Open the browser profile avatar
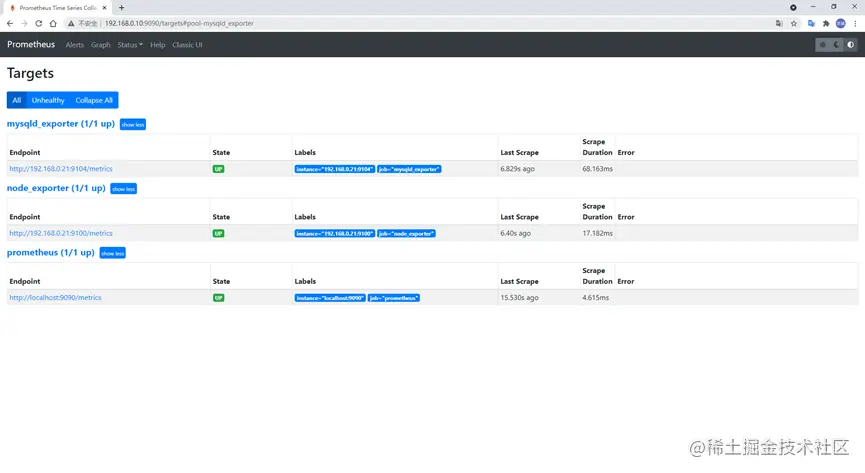 841,23
